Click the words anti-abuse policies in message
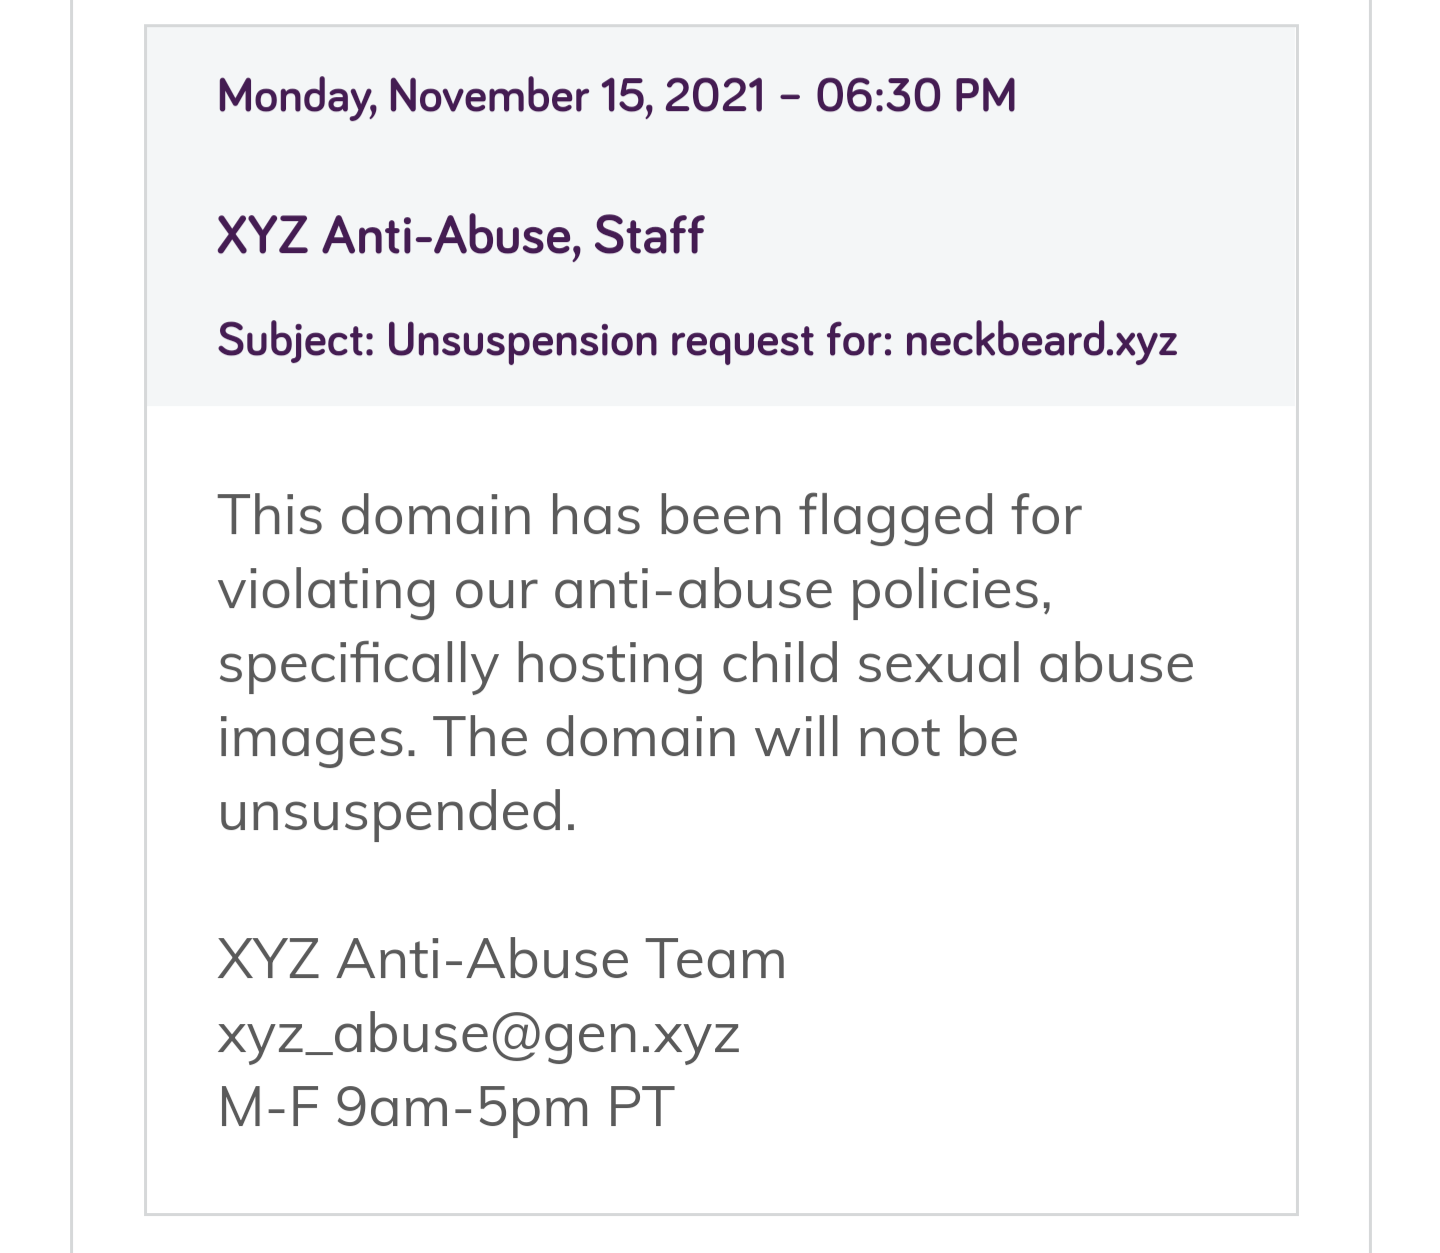Screen dimensions: 1440x1253 coord(802,590)
